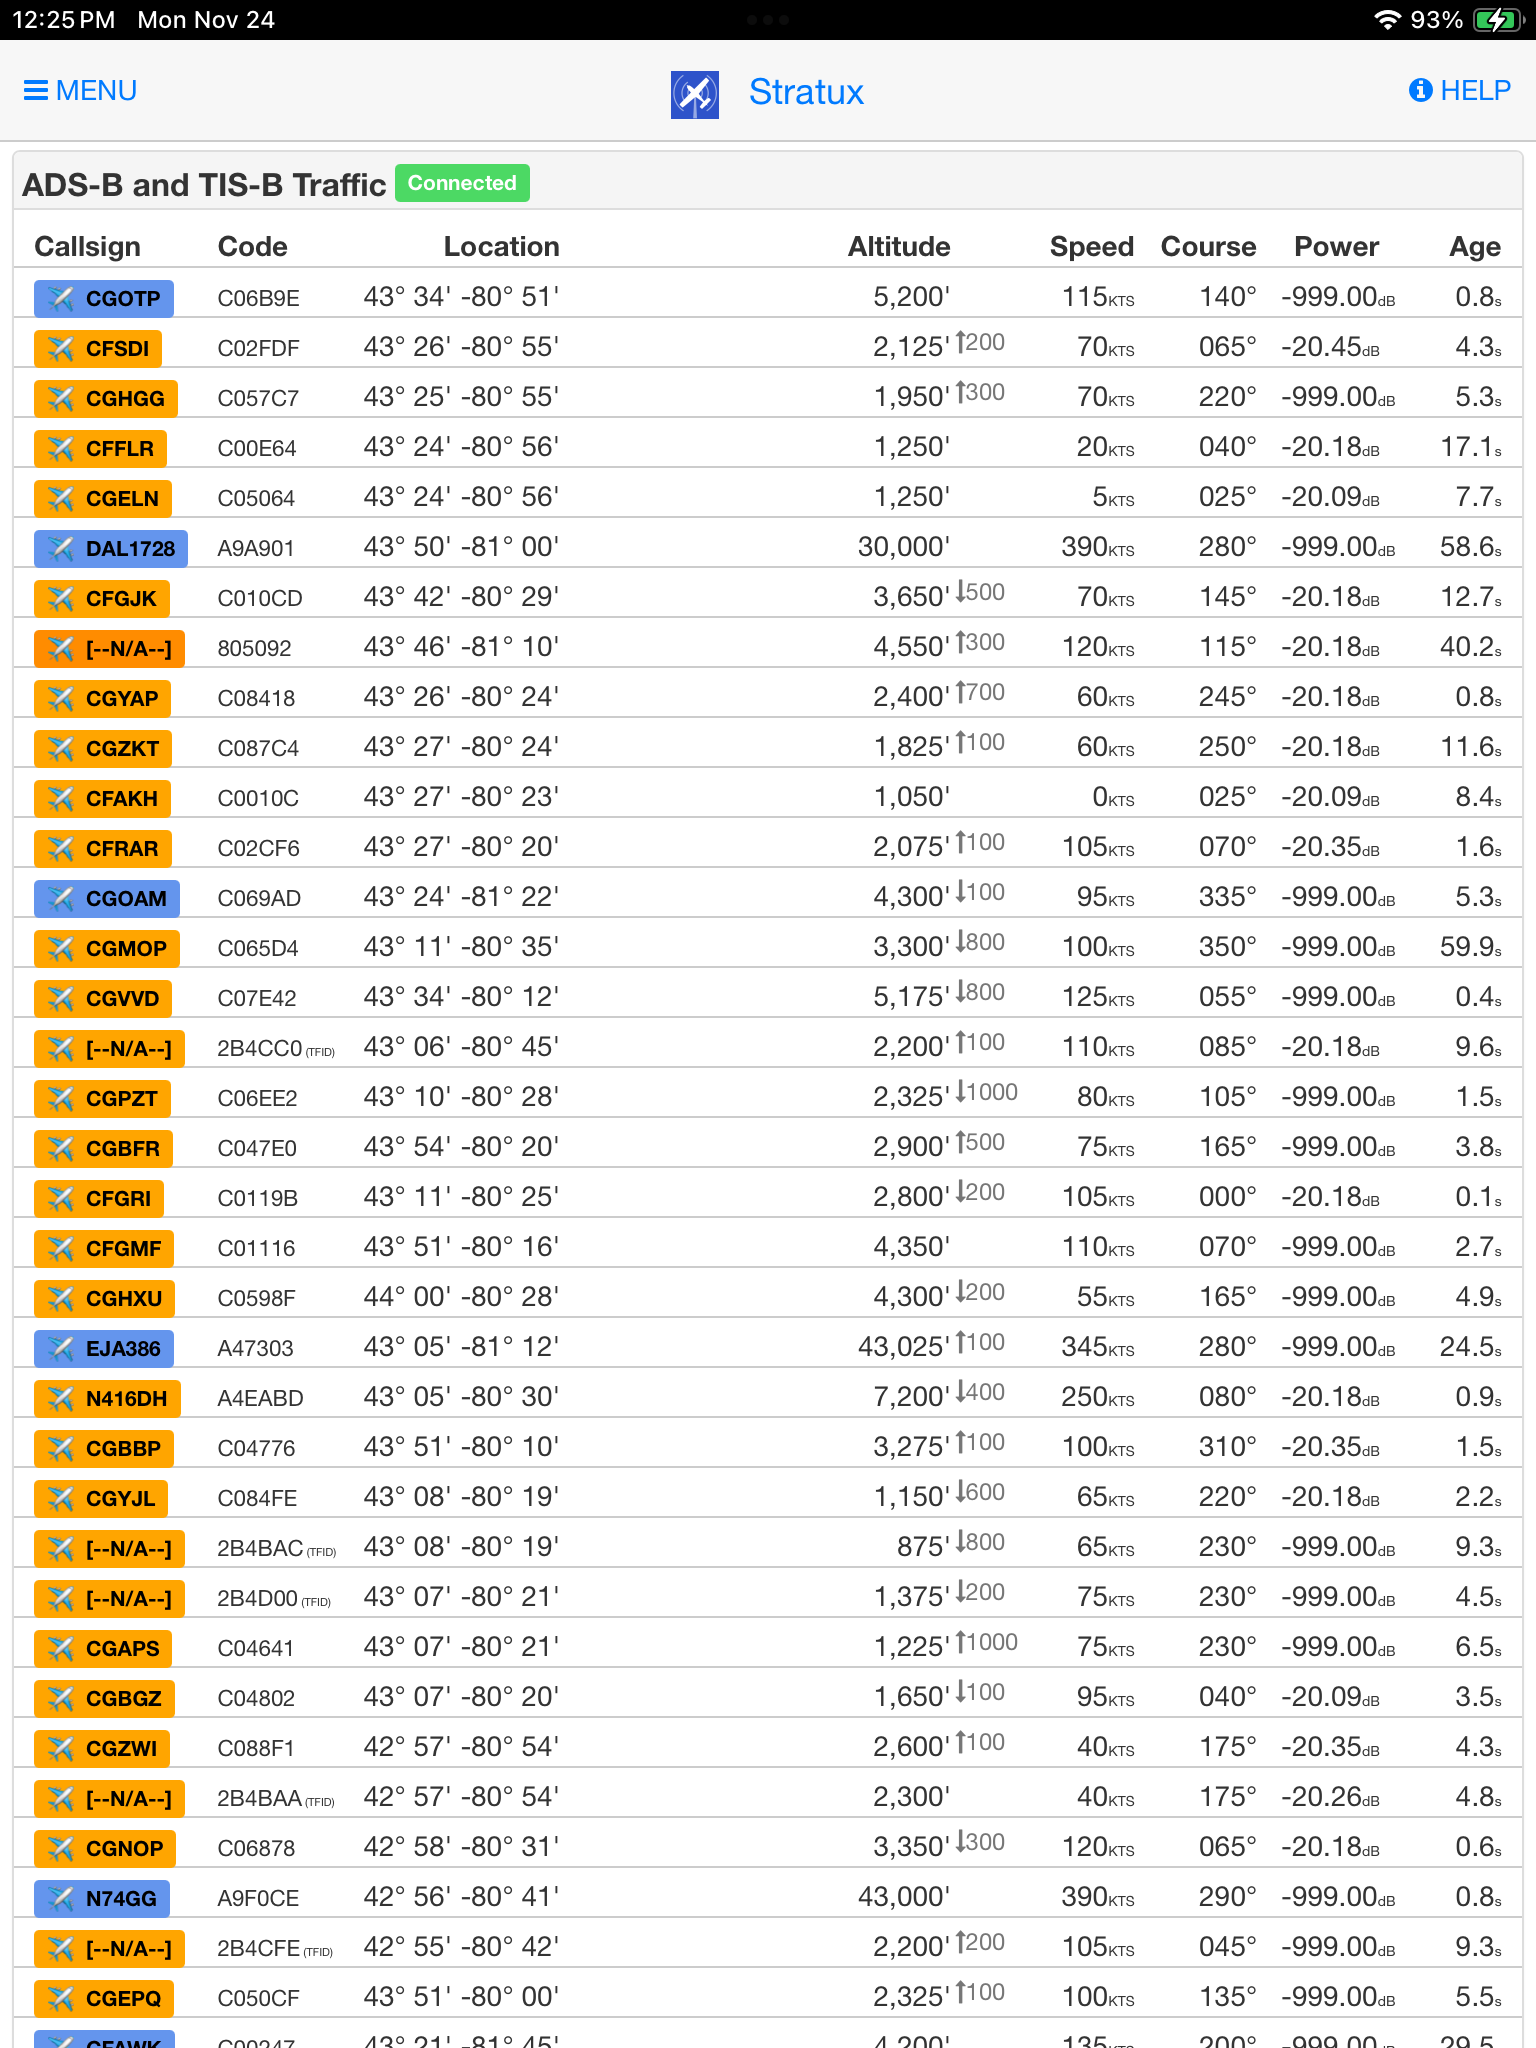The image size is (1536, 2048).
Task: Click the Connected status badge
Action: tap(462, 183)
